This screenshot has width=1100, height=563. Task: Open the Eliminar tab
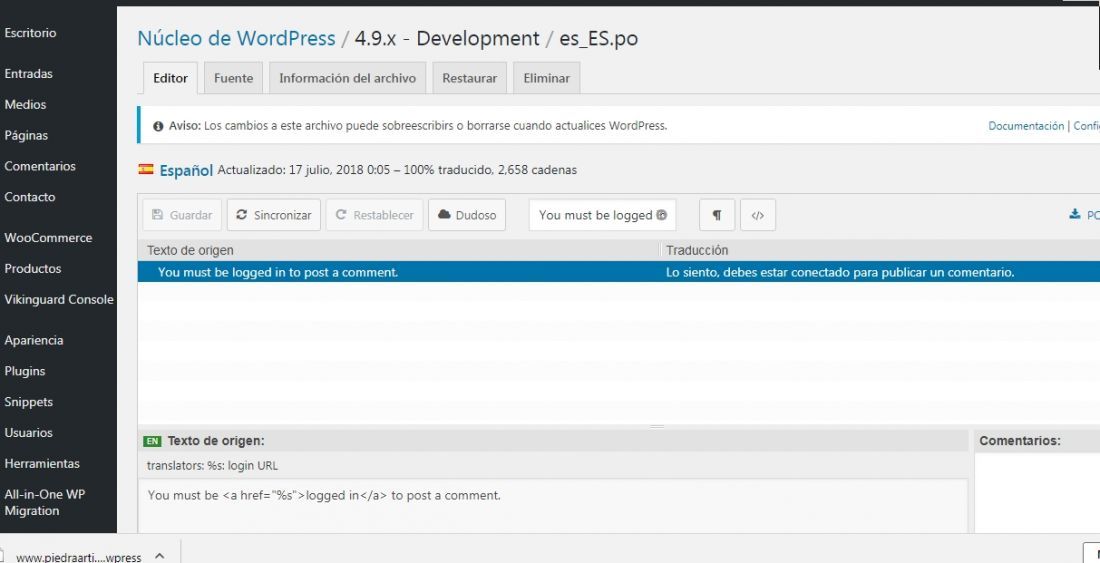(x=546, y=78)
